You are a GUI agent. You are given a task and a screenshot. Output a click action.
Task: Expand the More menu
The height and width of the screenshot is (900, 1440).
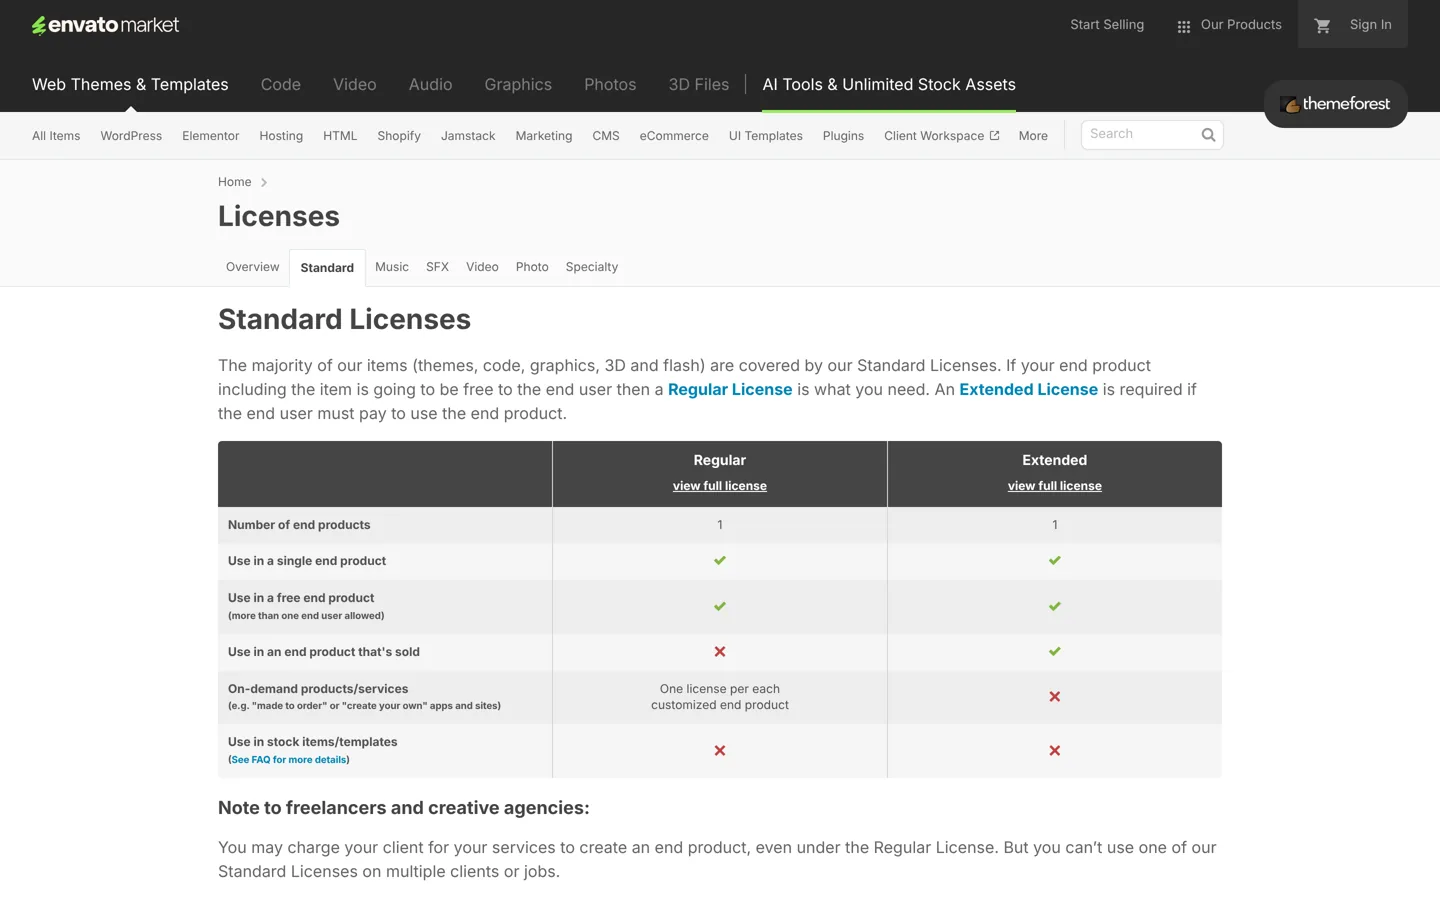tap(1033, 136)
